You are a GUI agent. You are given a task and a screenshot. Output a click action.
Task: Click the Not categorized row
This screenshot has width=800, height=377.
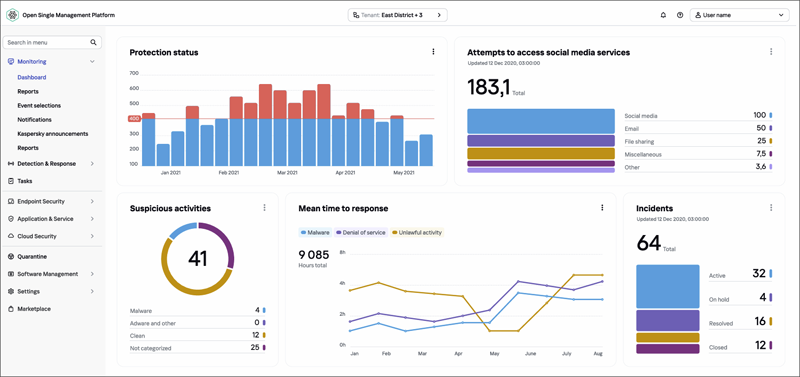pyautogui.click(x=197, y=348)
